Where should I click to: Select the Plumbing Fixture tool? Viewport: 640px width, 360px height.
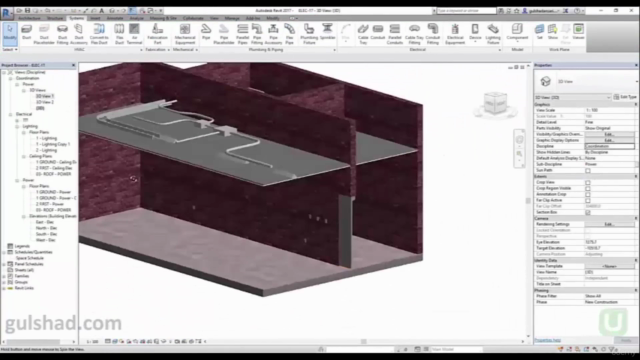[x=309, y=33]
